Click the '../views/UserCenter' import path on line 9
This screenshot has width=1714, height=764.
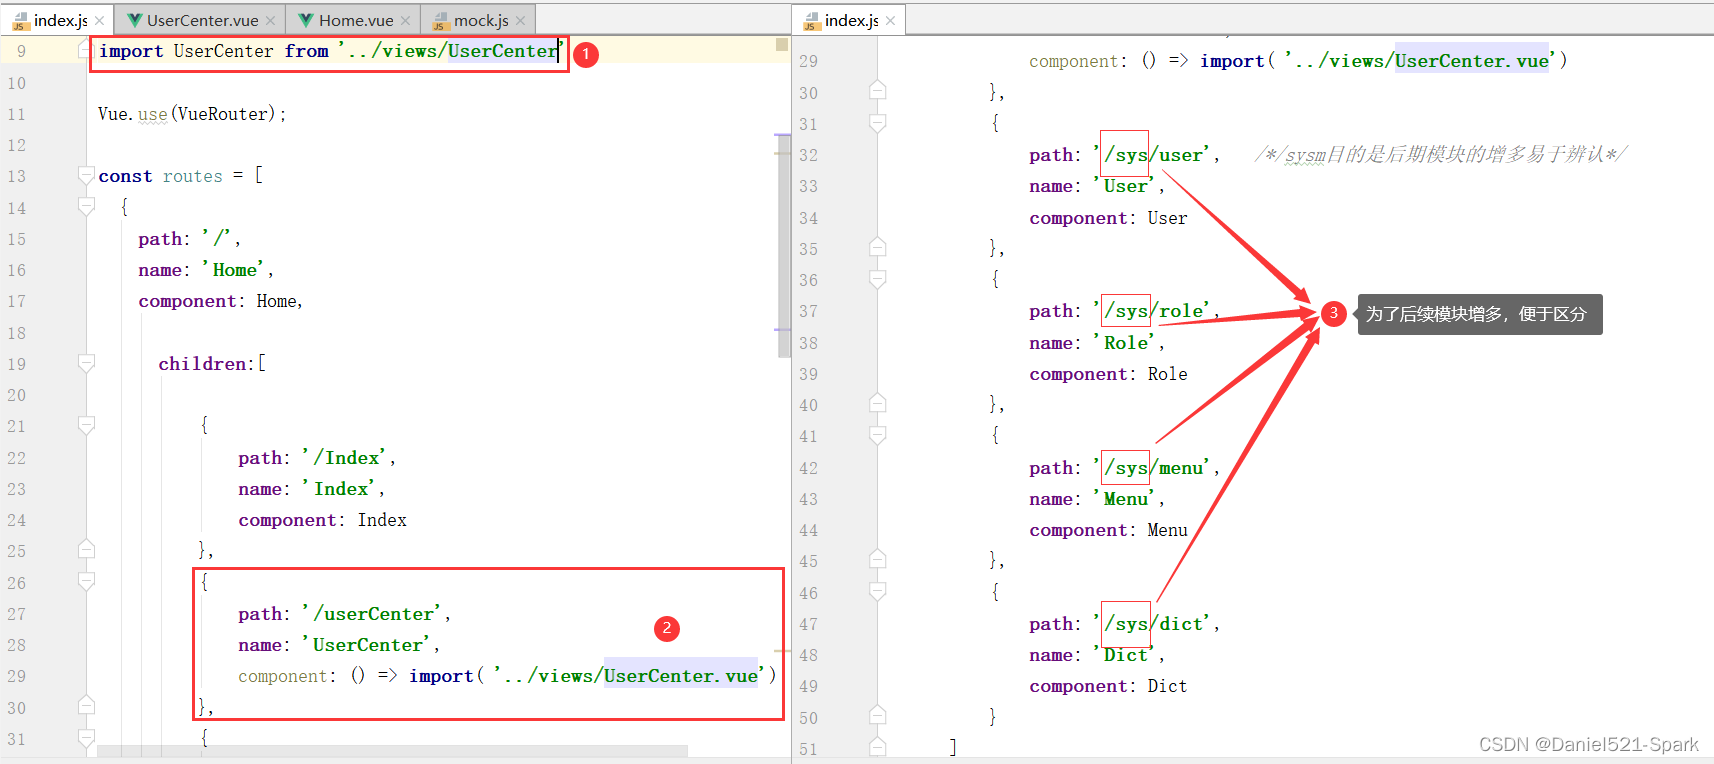pyautogui.click(x=451, y=51)
